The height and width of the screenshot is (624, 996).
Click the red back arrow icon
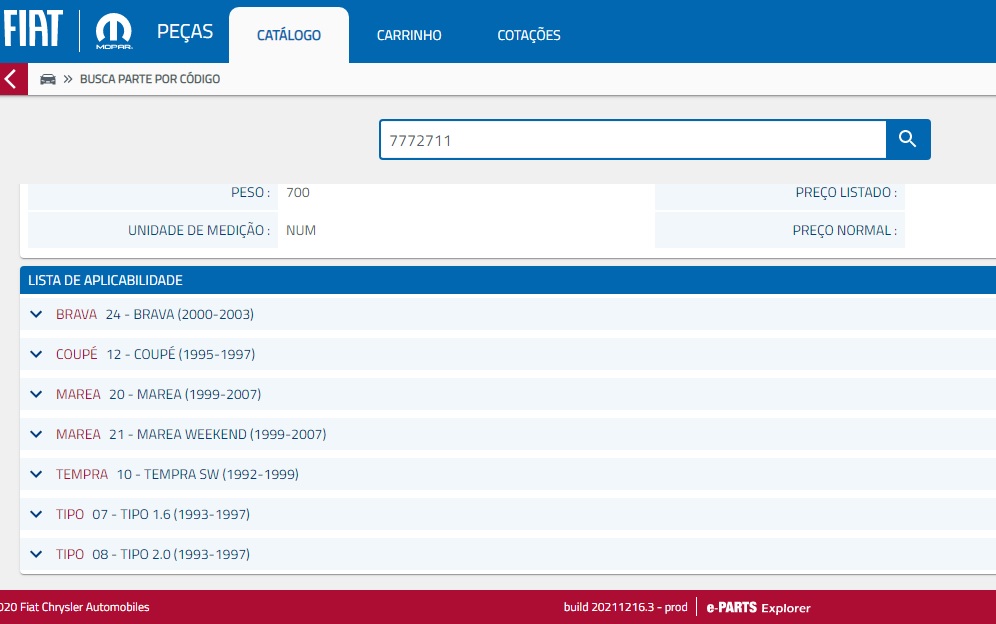click(x=13, y=79)
